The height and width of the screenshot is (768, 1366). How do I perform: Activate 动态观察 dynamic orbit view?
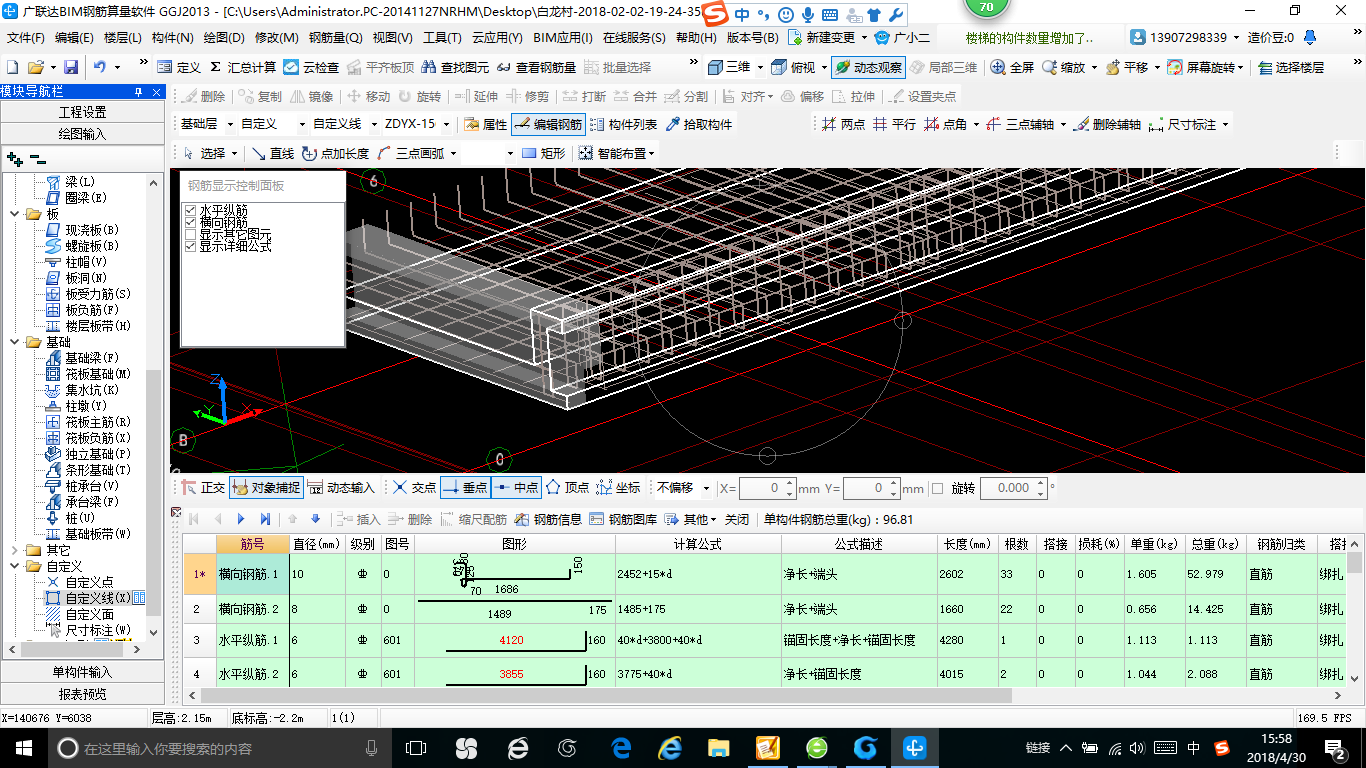868,67
